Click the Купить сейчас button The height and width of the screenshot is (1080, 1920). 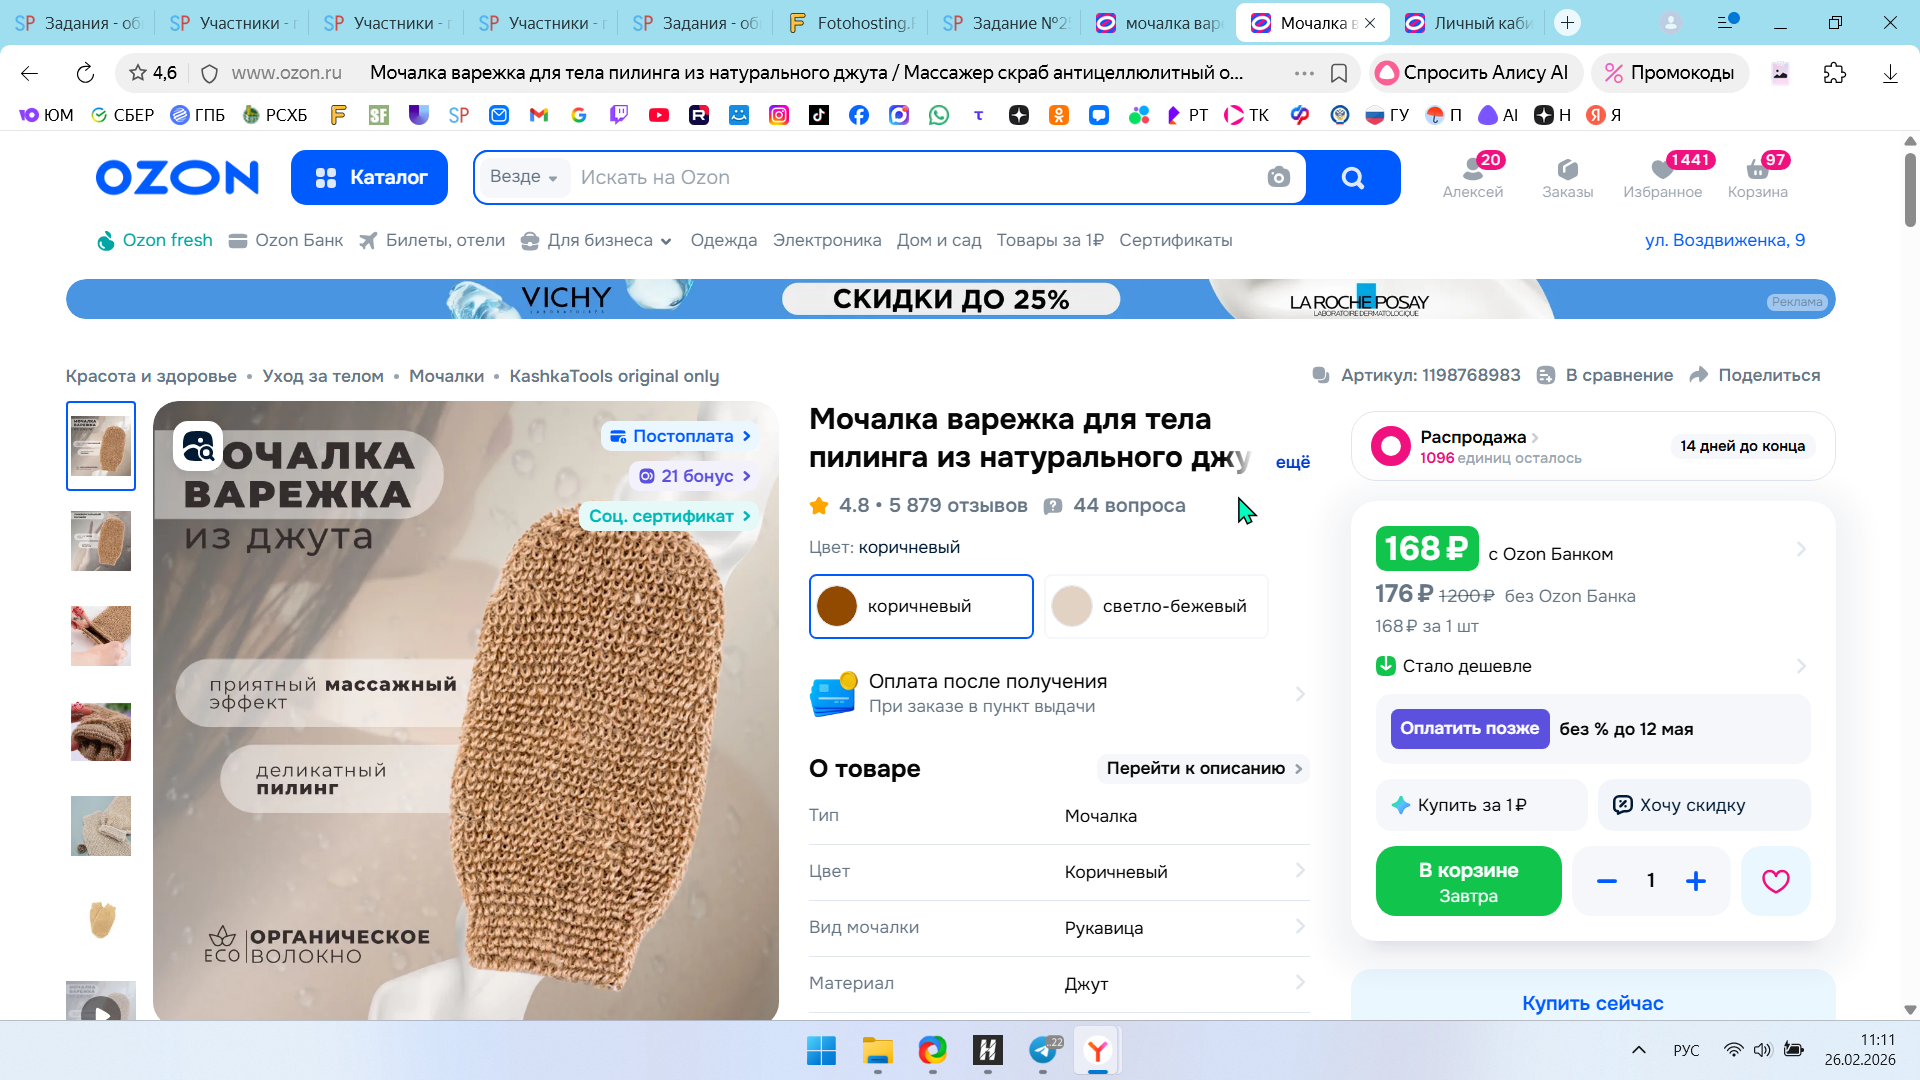[1592, 1003]
